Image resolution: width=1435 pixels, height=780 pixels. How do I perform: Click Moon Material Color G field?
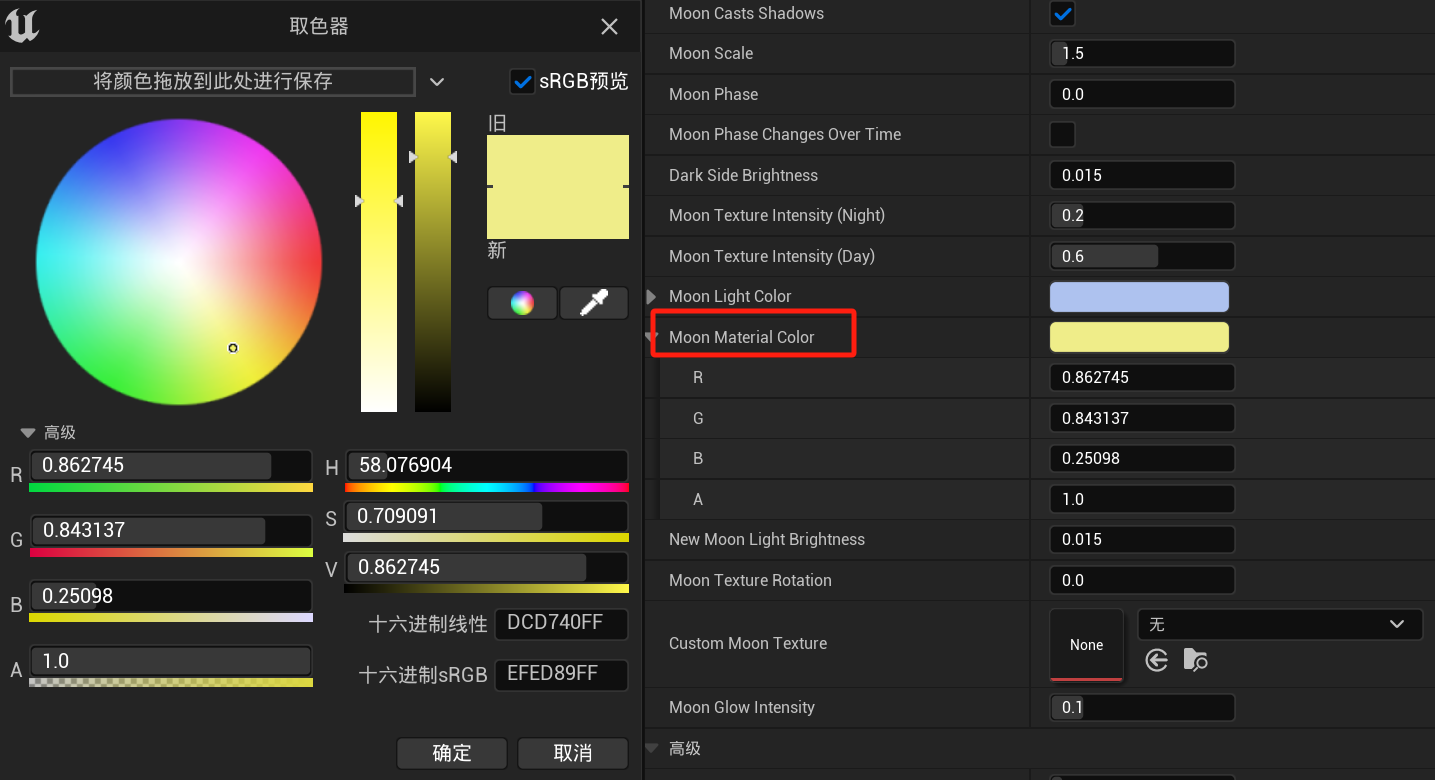coord(1142,418)
